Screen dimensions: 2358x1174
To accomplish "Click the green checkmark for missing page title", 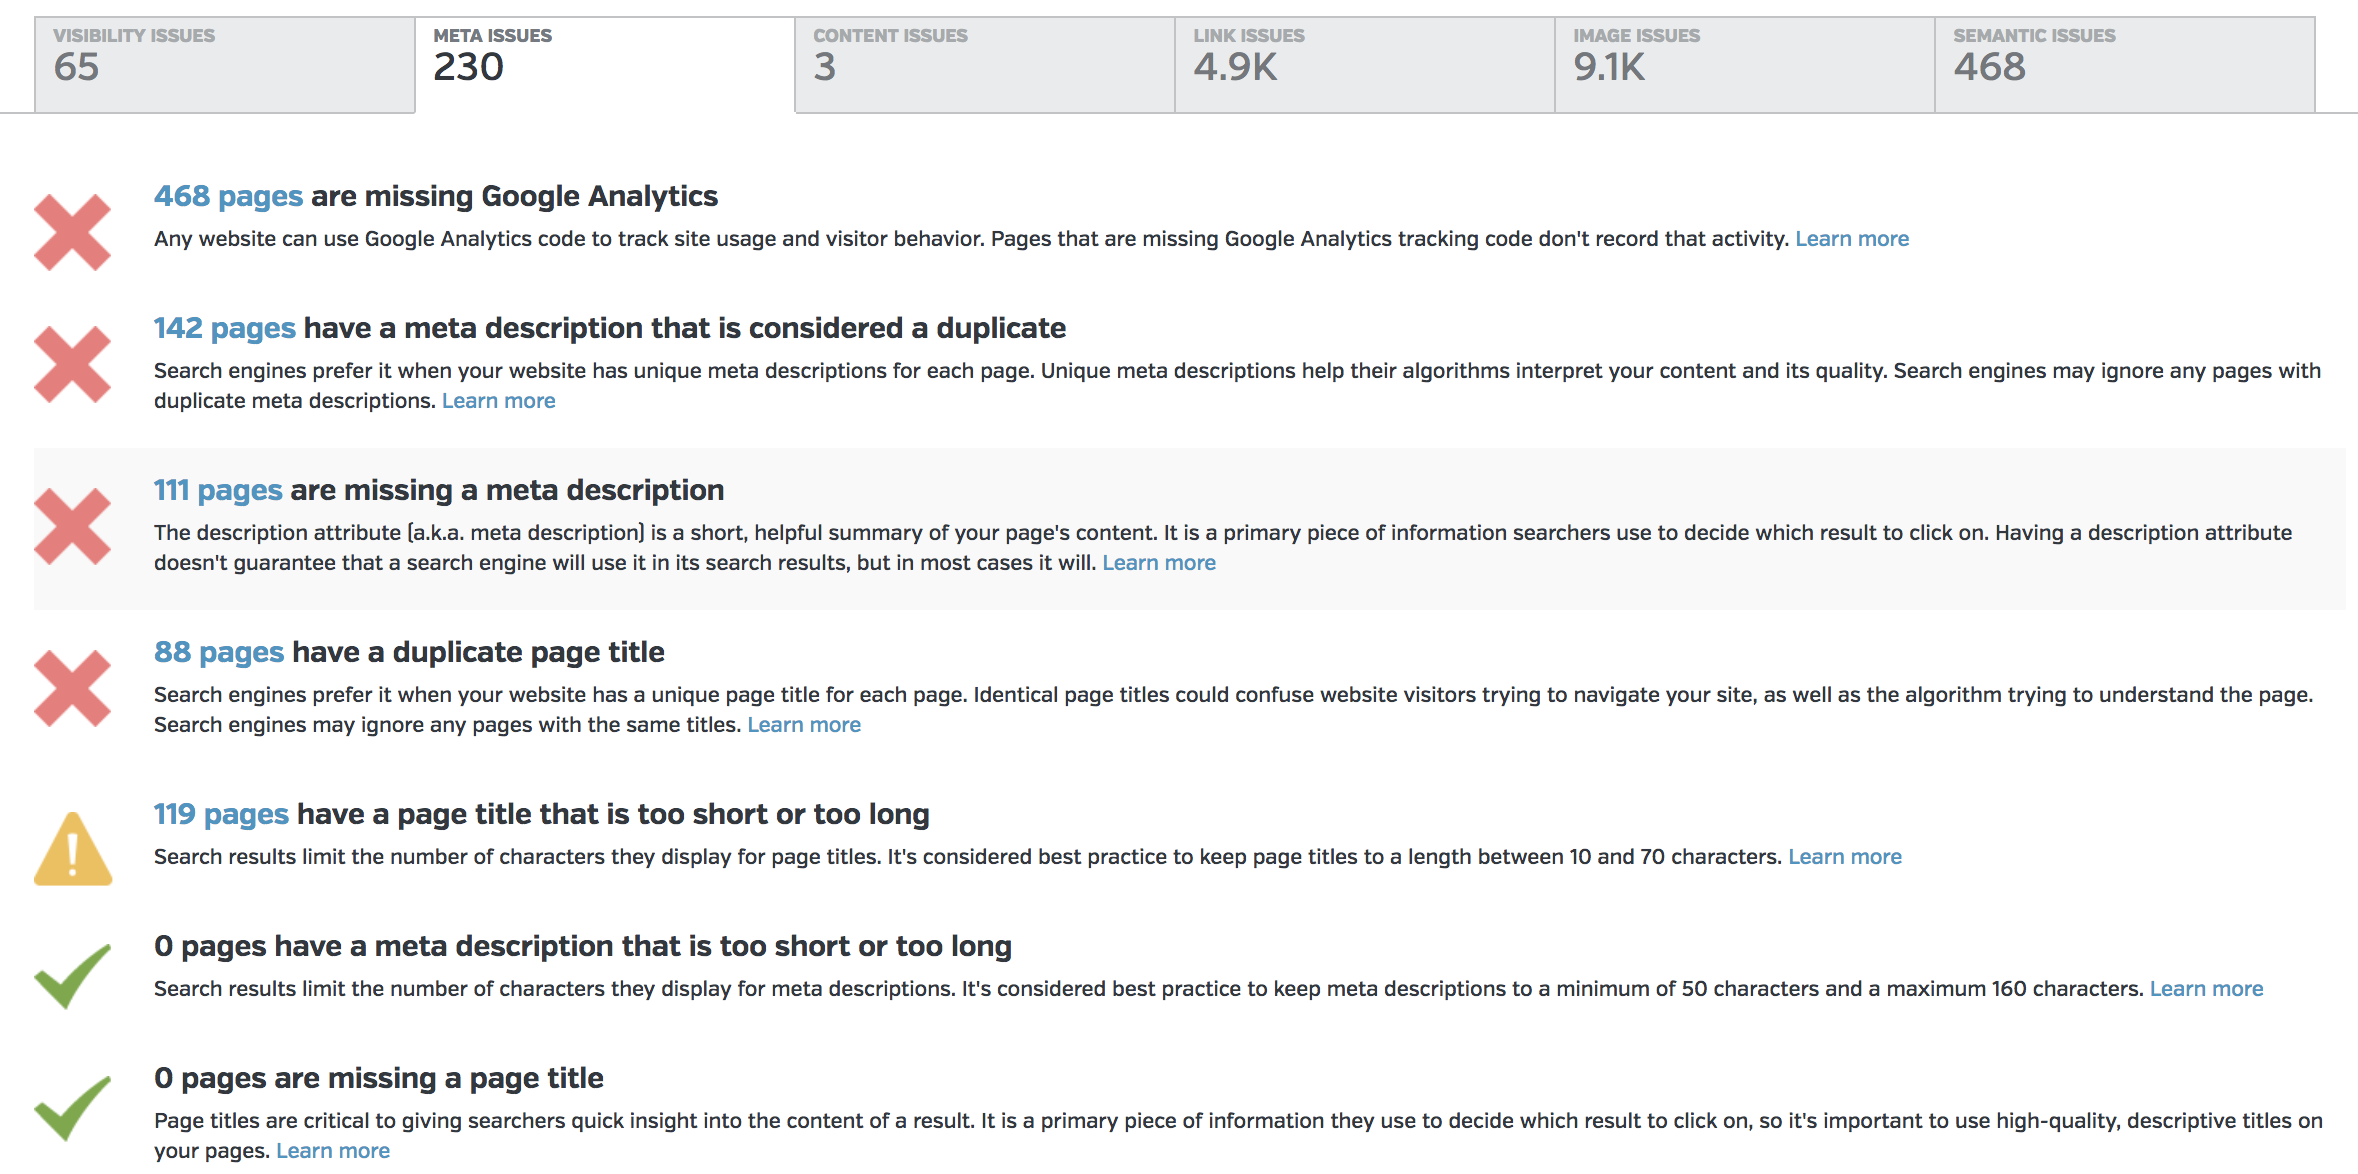I will click(72, 1108).
